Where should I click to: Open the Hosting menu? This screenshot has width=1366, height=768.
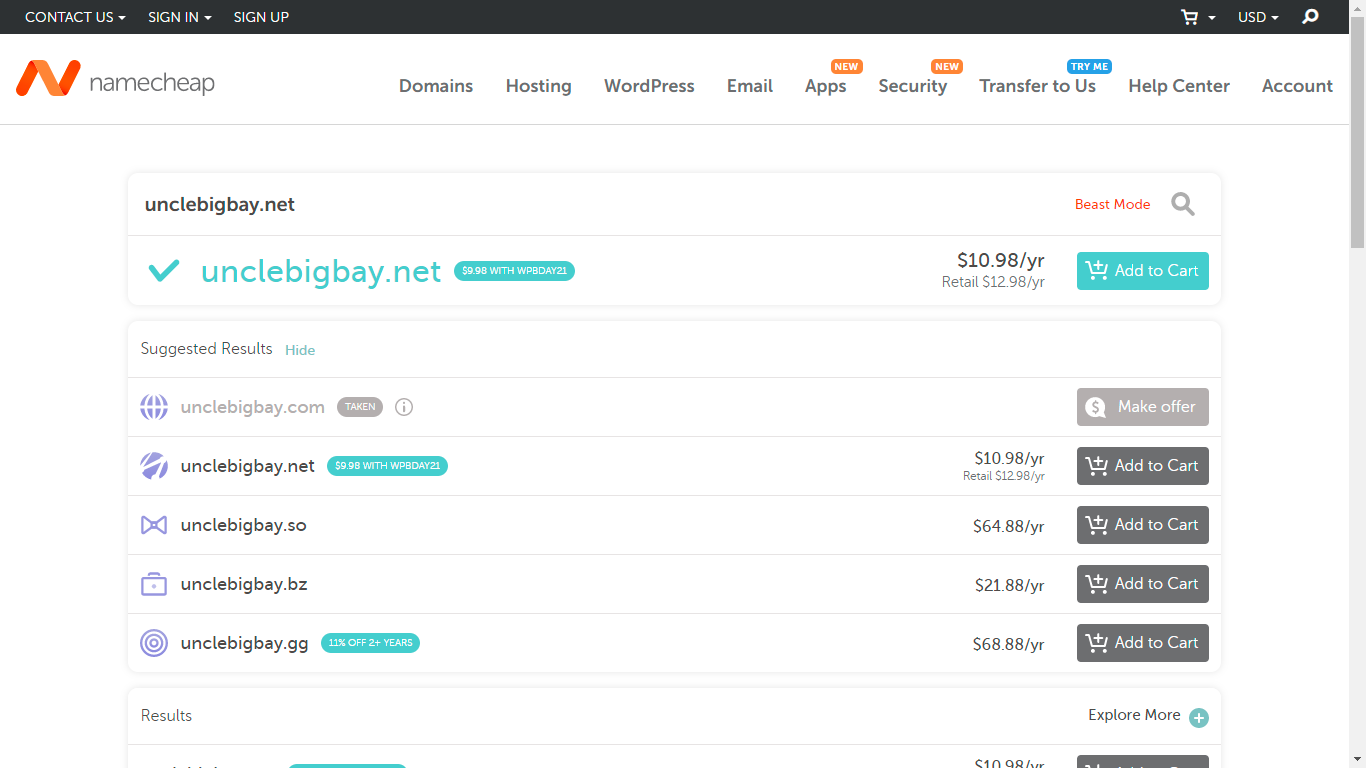coord(539,86)
